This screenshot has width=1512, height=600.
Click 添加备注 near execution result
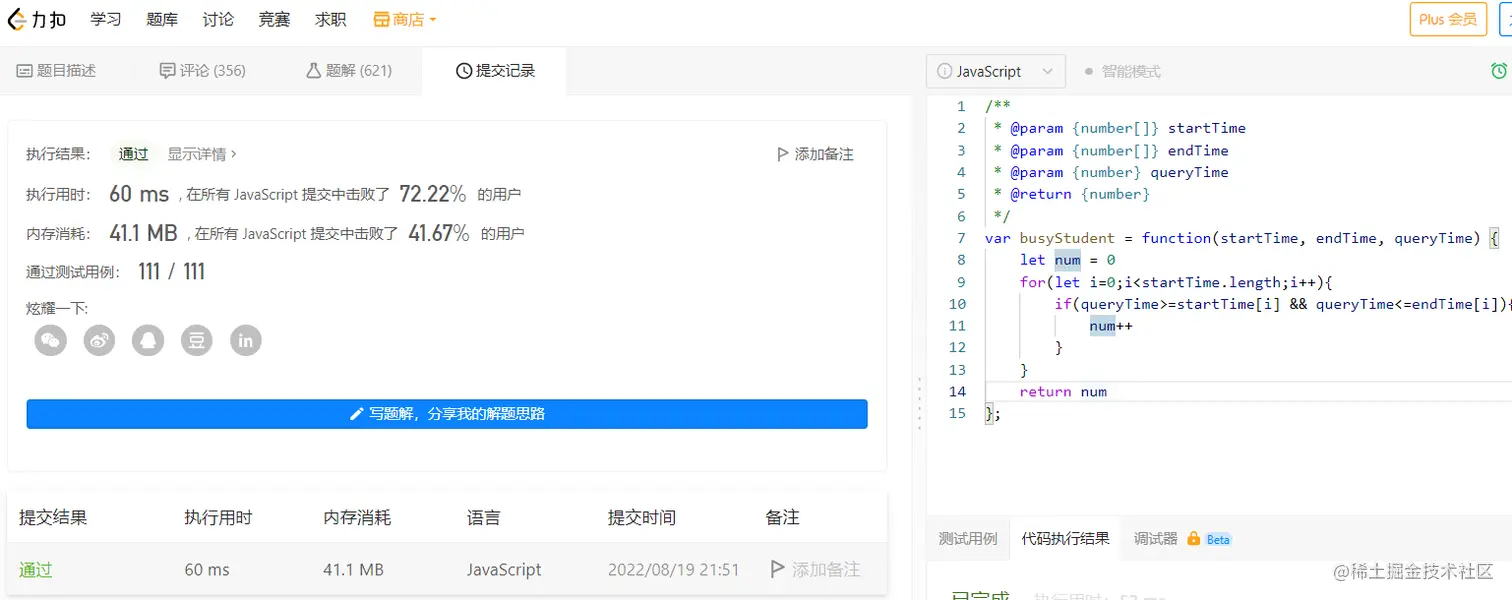[815, 154]
